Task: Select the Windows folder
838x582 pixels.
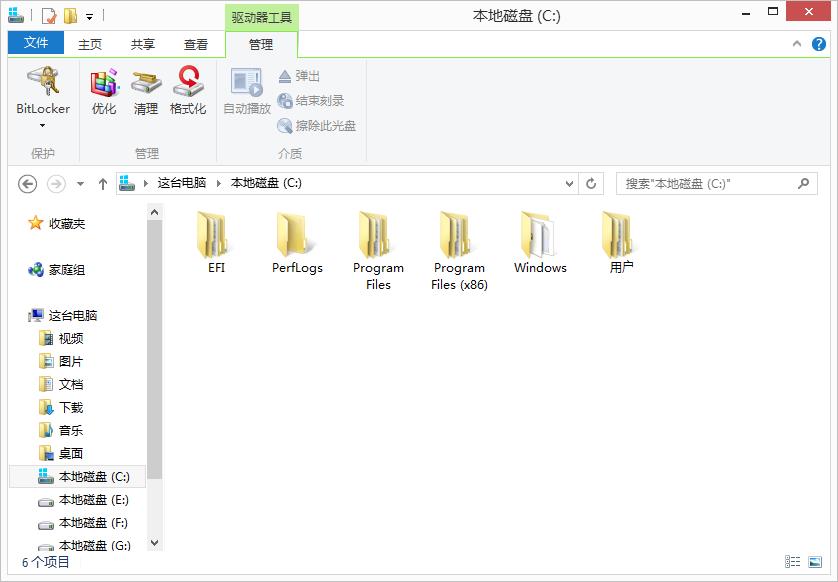Action: (x=540, y=242)
